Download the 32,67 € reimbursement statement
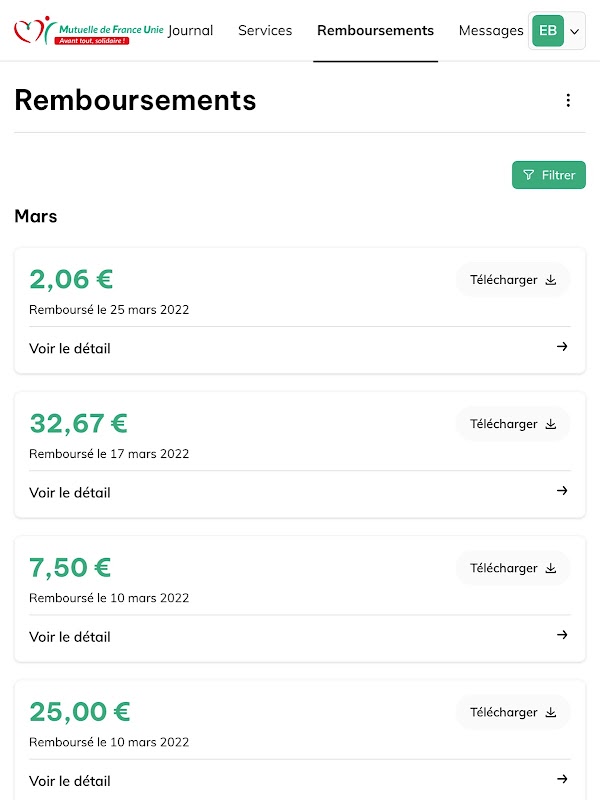This screenshot has width=600, height=800. click(x=513, y=424)
